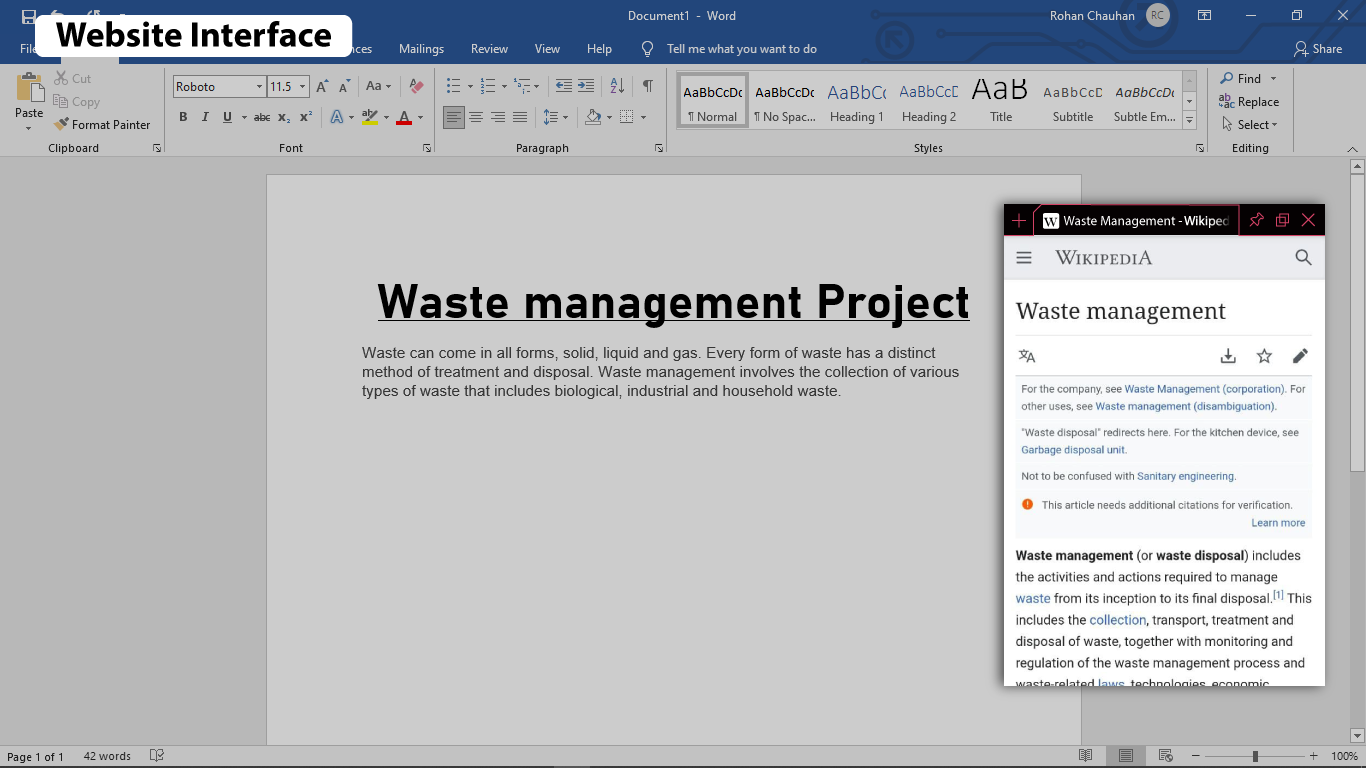Apply the Normal style
The height and width of the screenshot is (768, 1366).
(x=713, y=101)
